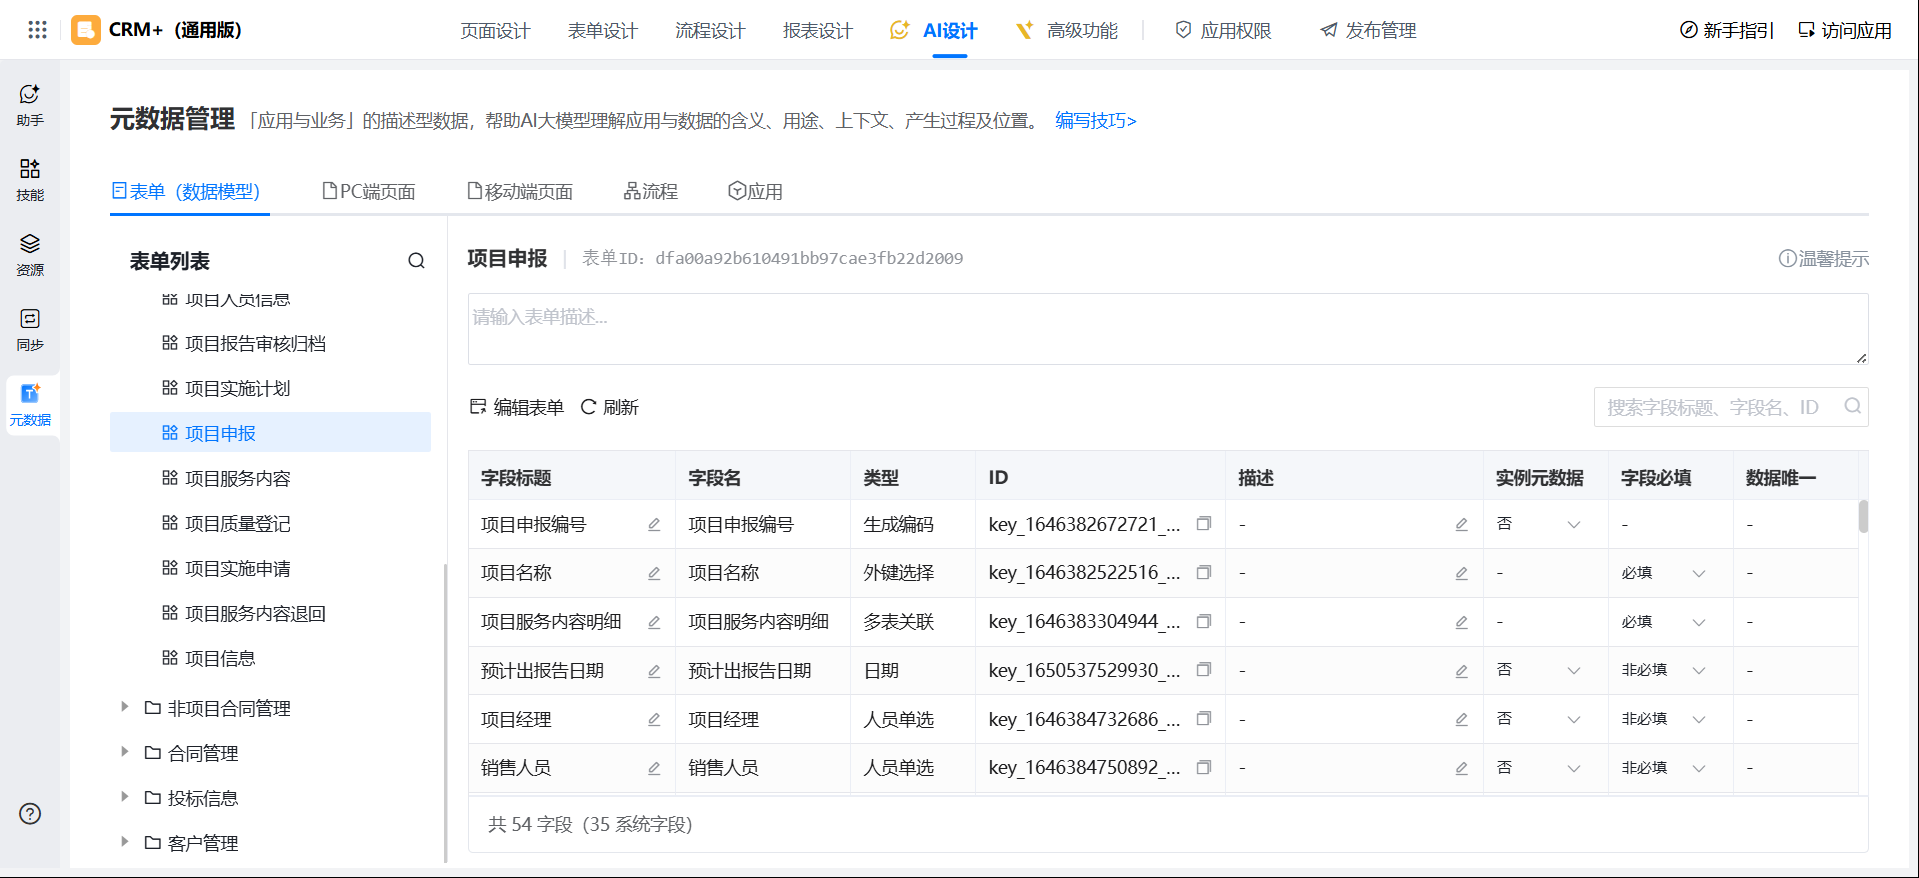Edit the description of 项目经理 row

[1461, 719]
